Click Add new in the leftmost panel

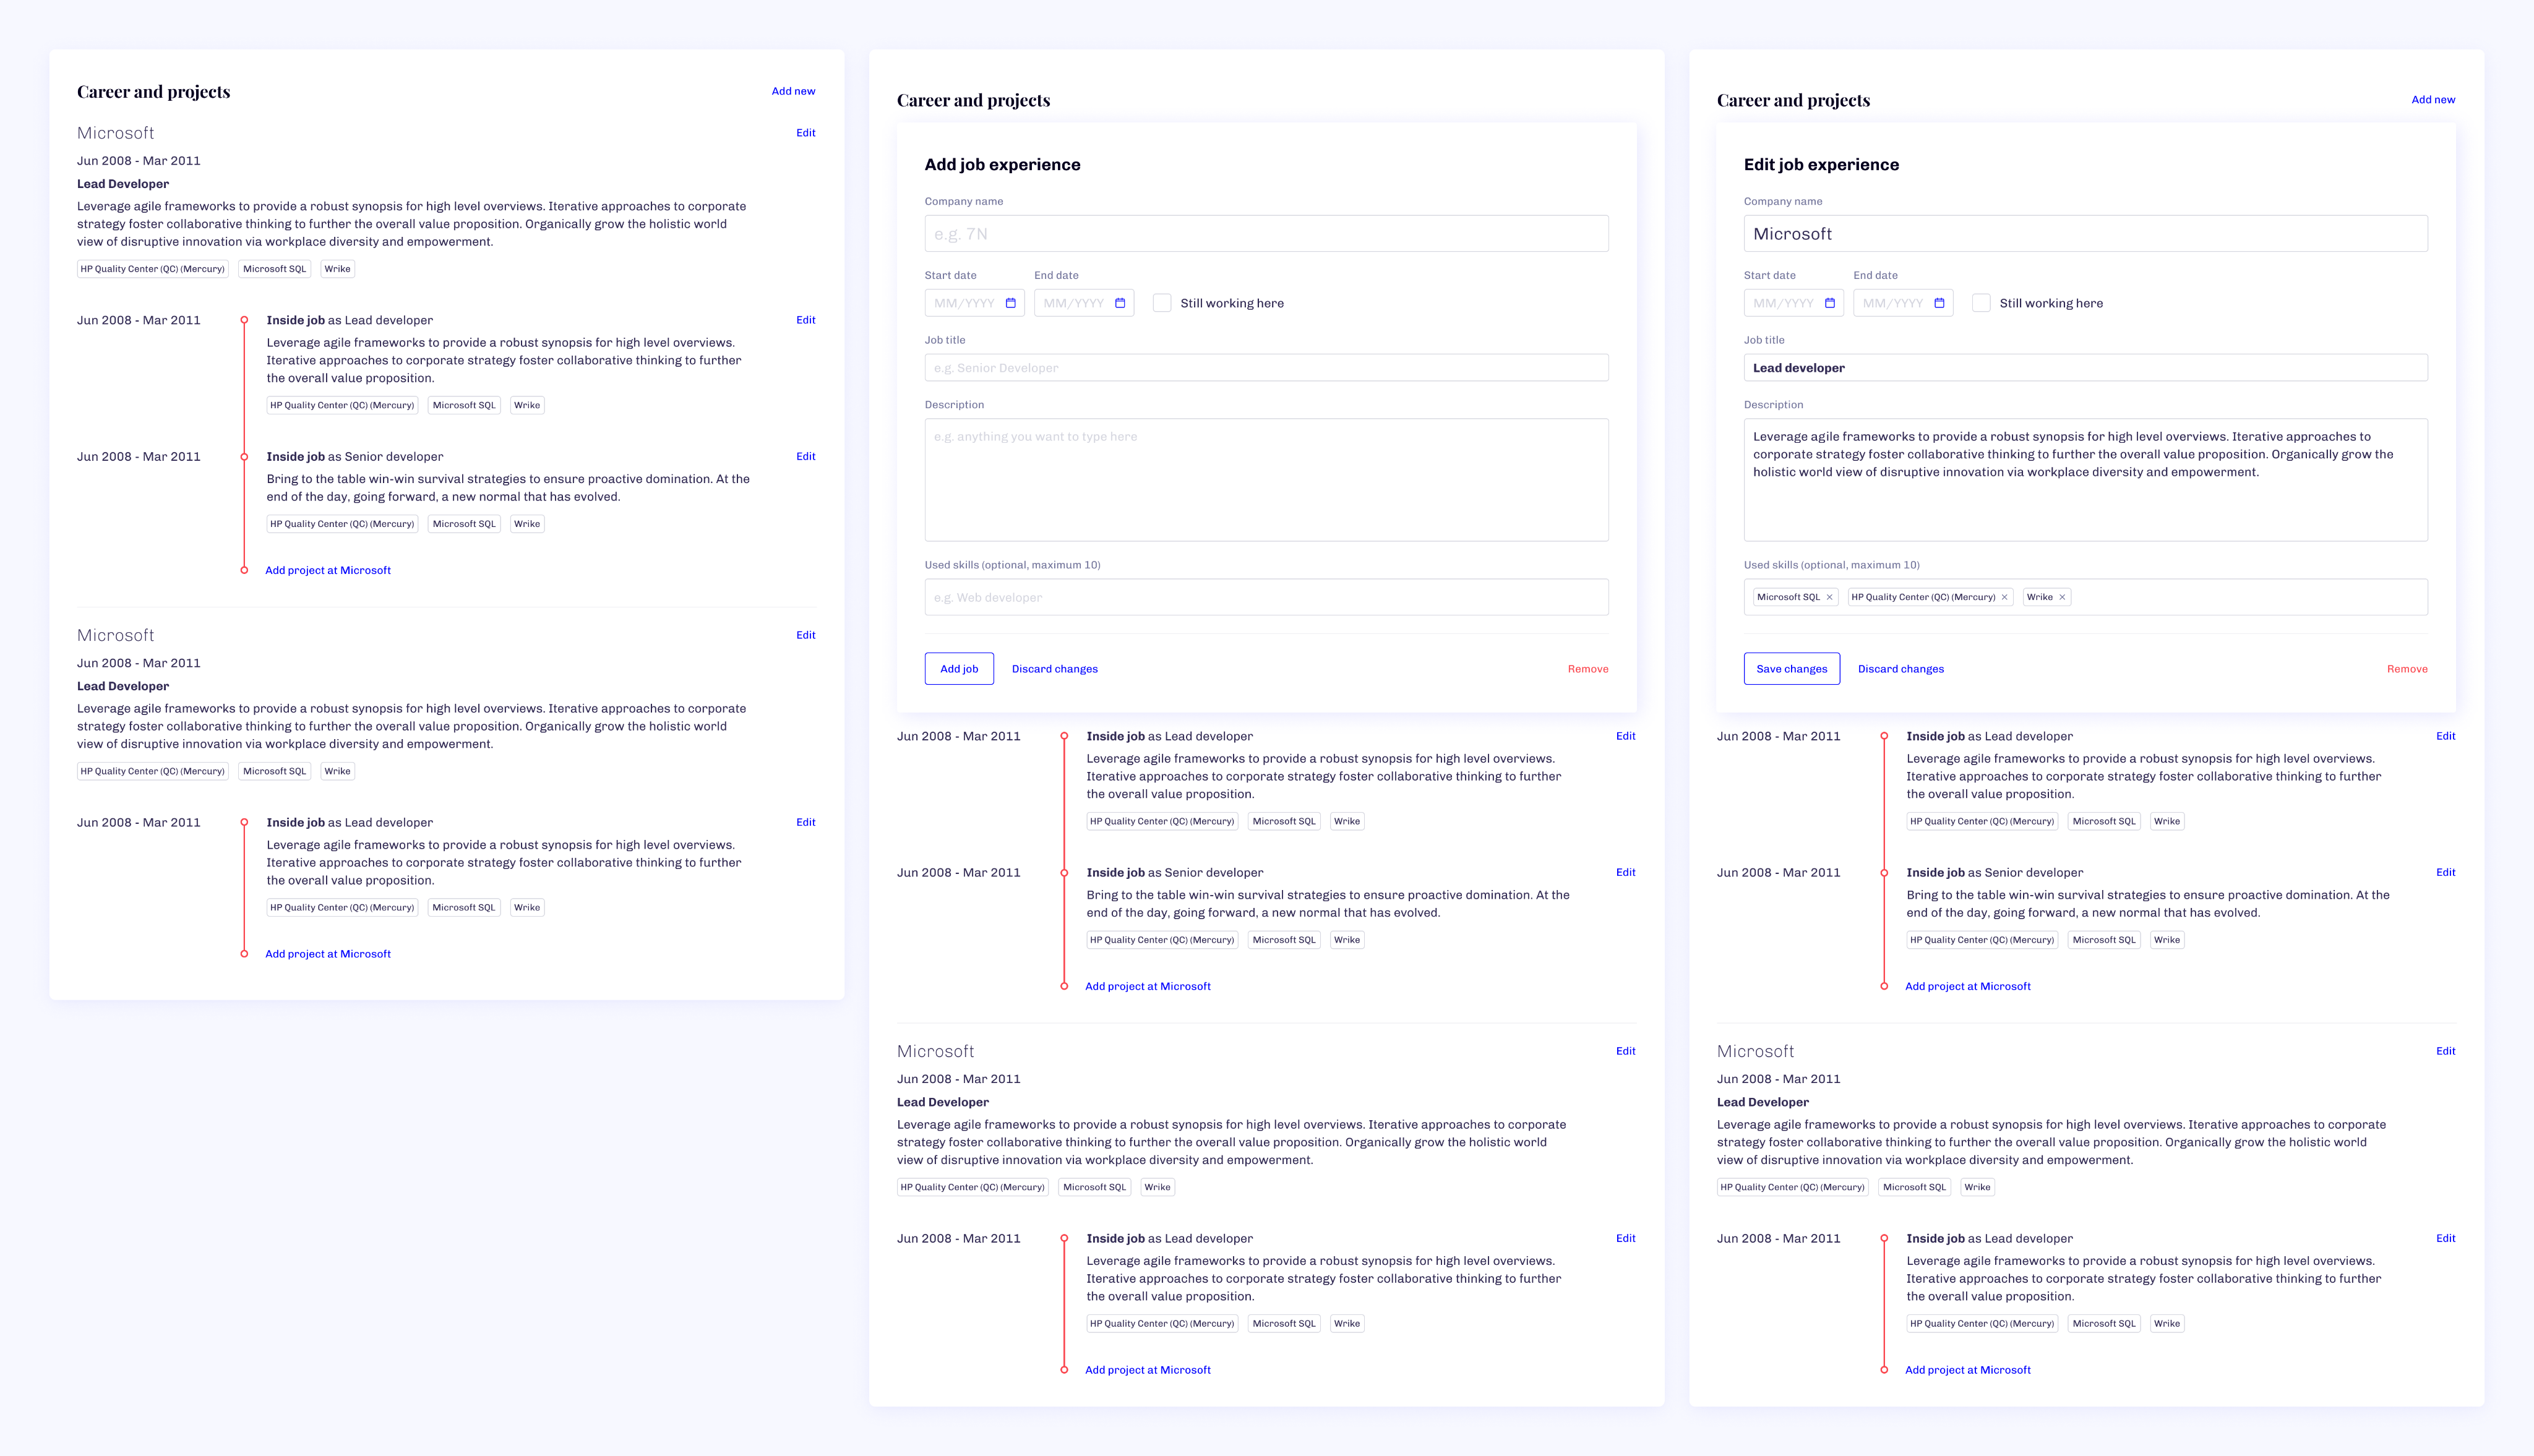(x=793, y=91)
